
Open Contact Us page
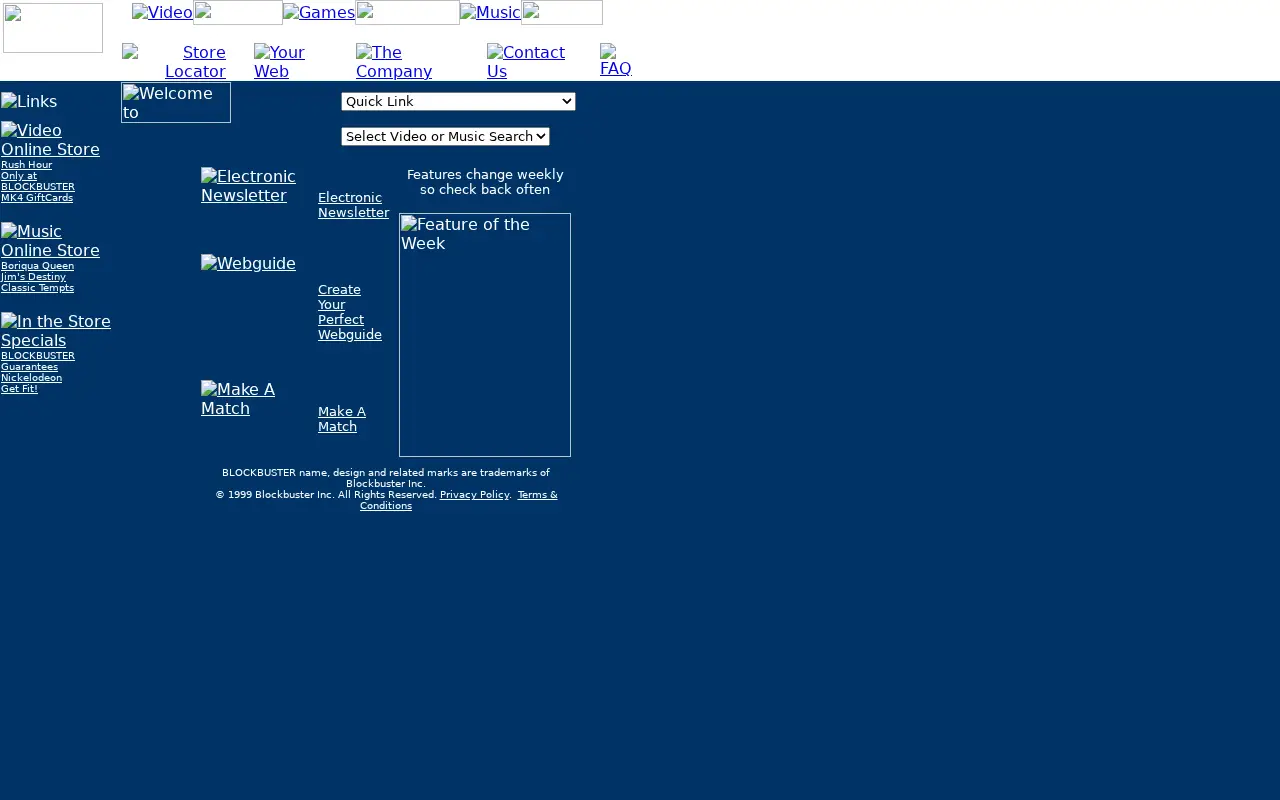[x=526, y=62]
